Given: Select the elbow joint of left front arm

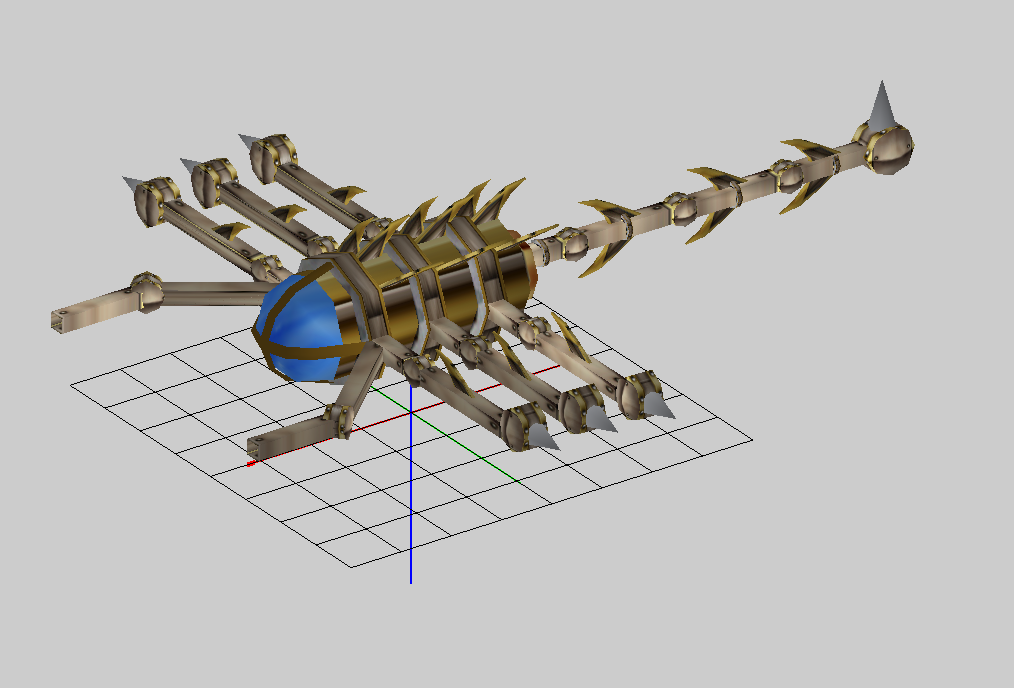Looking at the screenshot, I should coord(147,292).
